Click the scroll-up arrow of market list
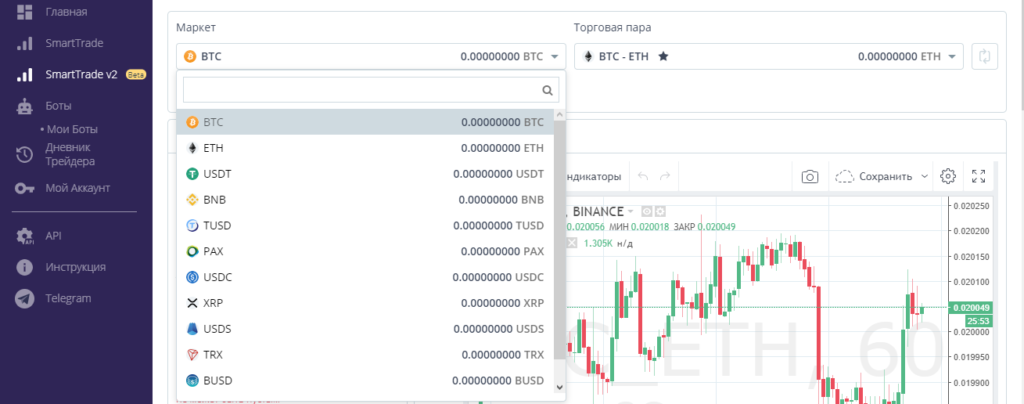This screenshot has width=1024, height=404. coord(560,115)
